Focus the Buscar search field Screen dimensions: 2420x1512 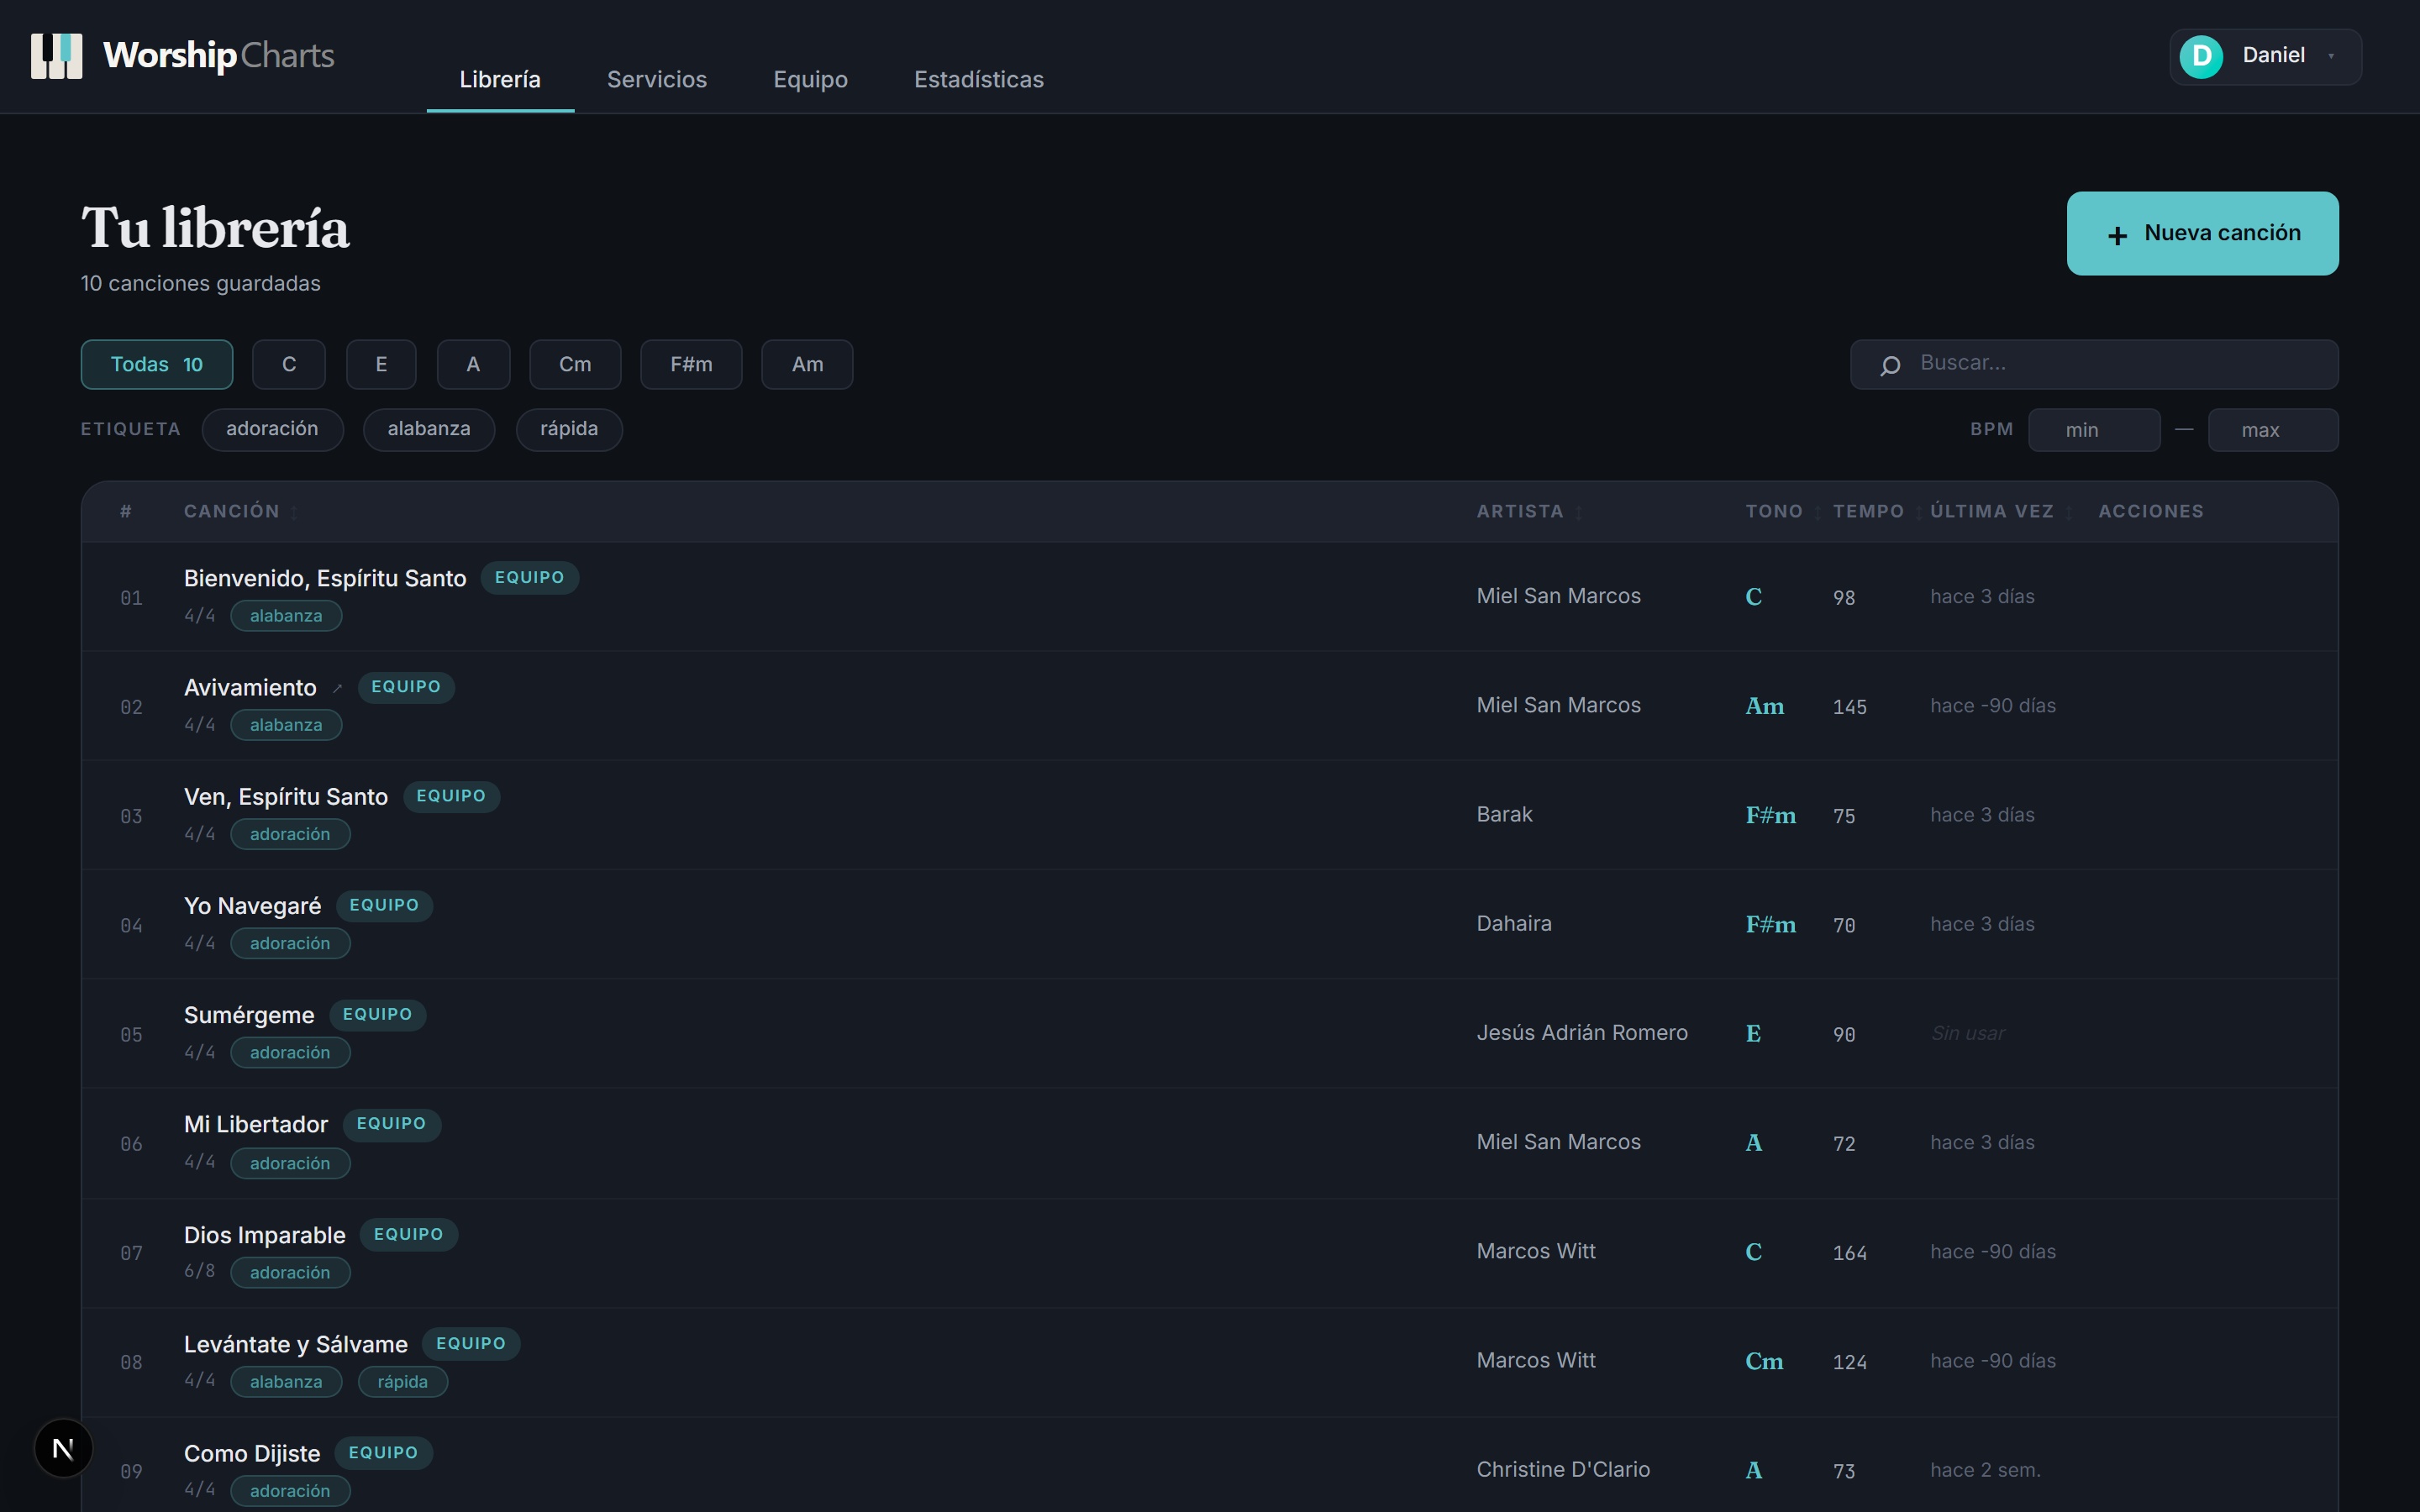(x=2094, y=364)
